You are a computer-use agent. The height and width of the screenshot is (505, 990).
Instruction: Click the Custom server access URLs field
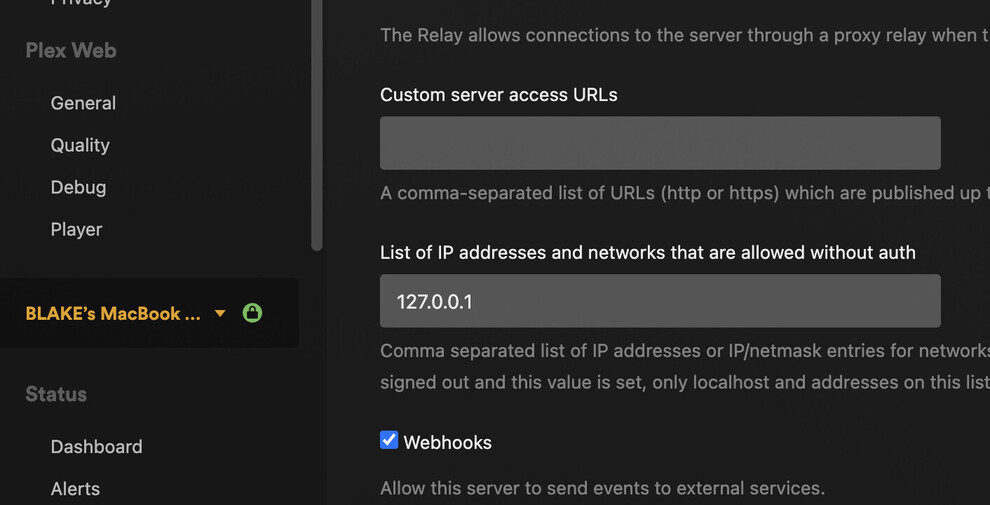tap(660, 143)
